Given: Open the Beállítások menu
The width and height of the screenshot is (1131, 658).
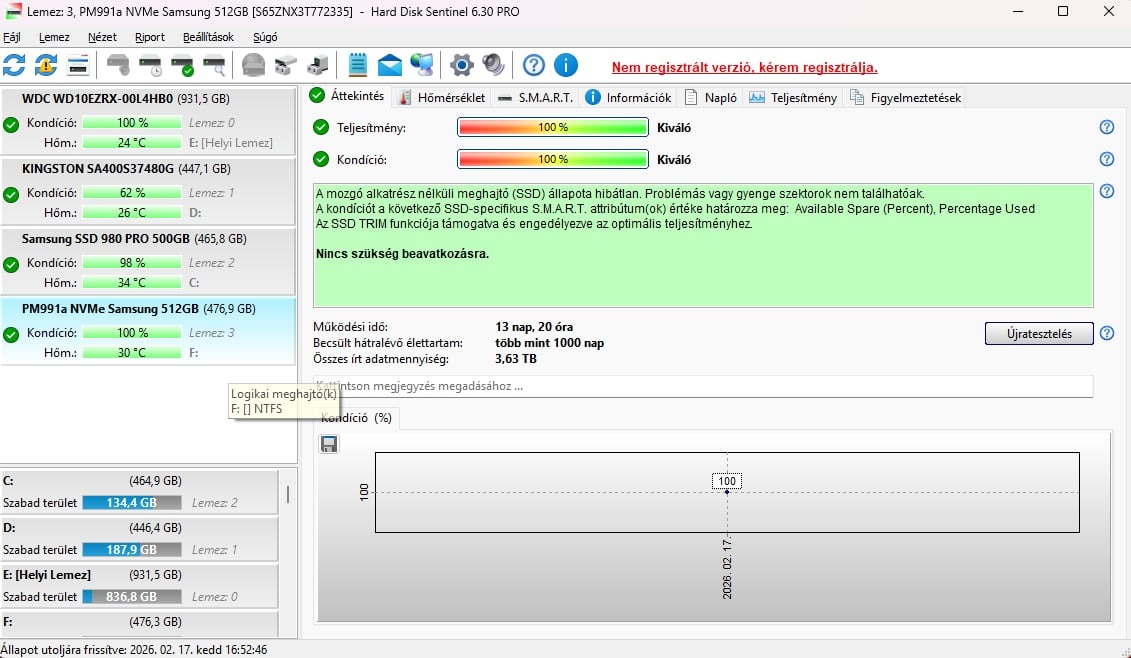Looking at the screenshot, I should pos(208,38).
